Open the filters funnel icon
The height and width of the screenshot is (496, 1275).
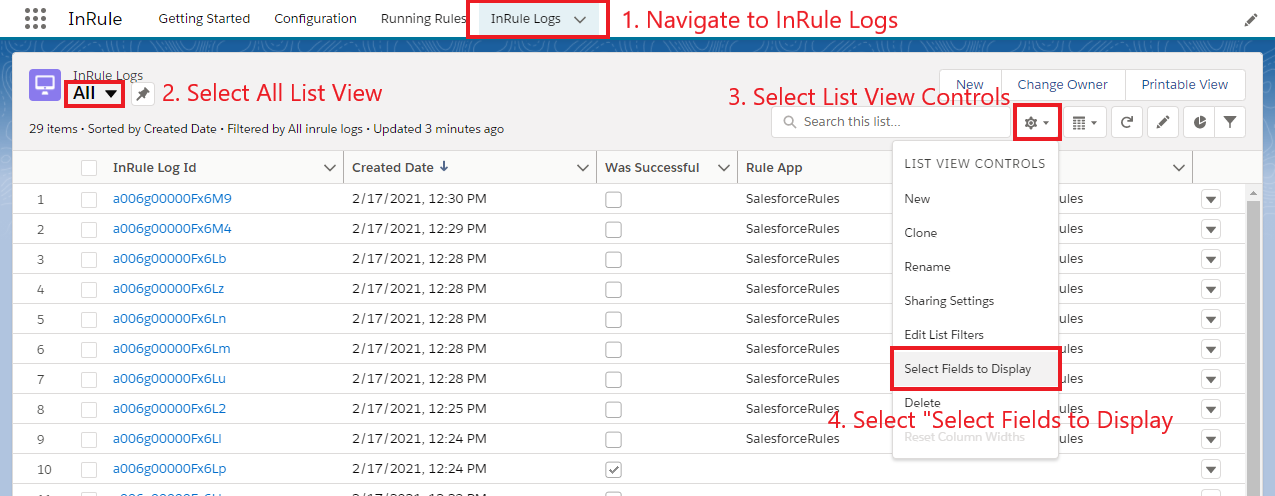point(1230,122)
